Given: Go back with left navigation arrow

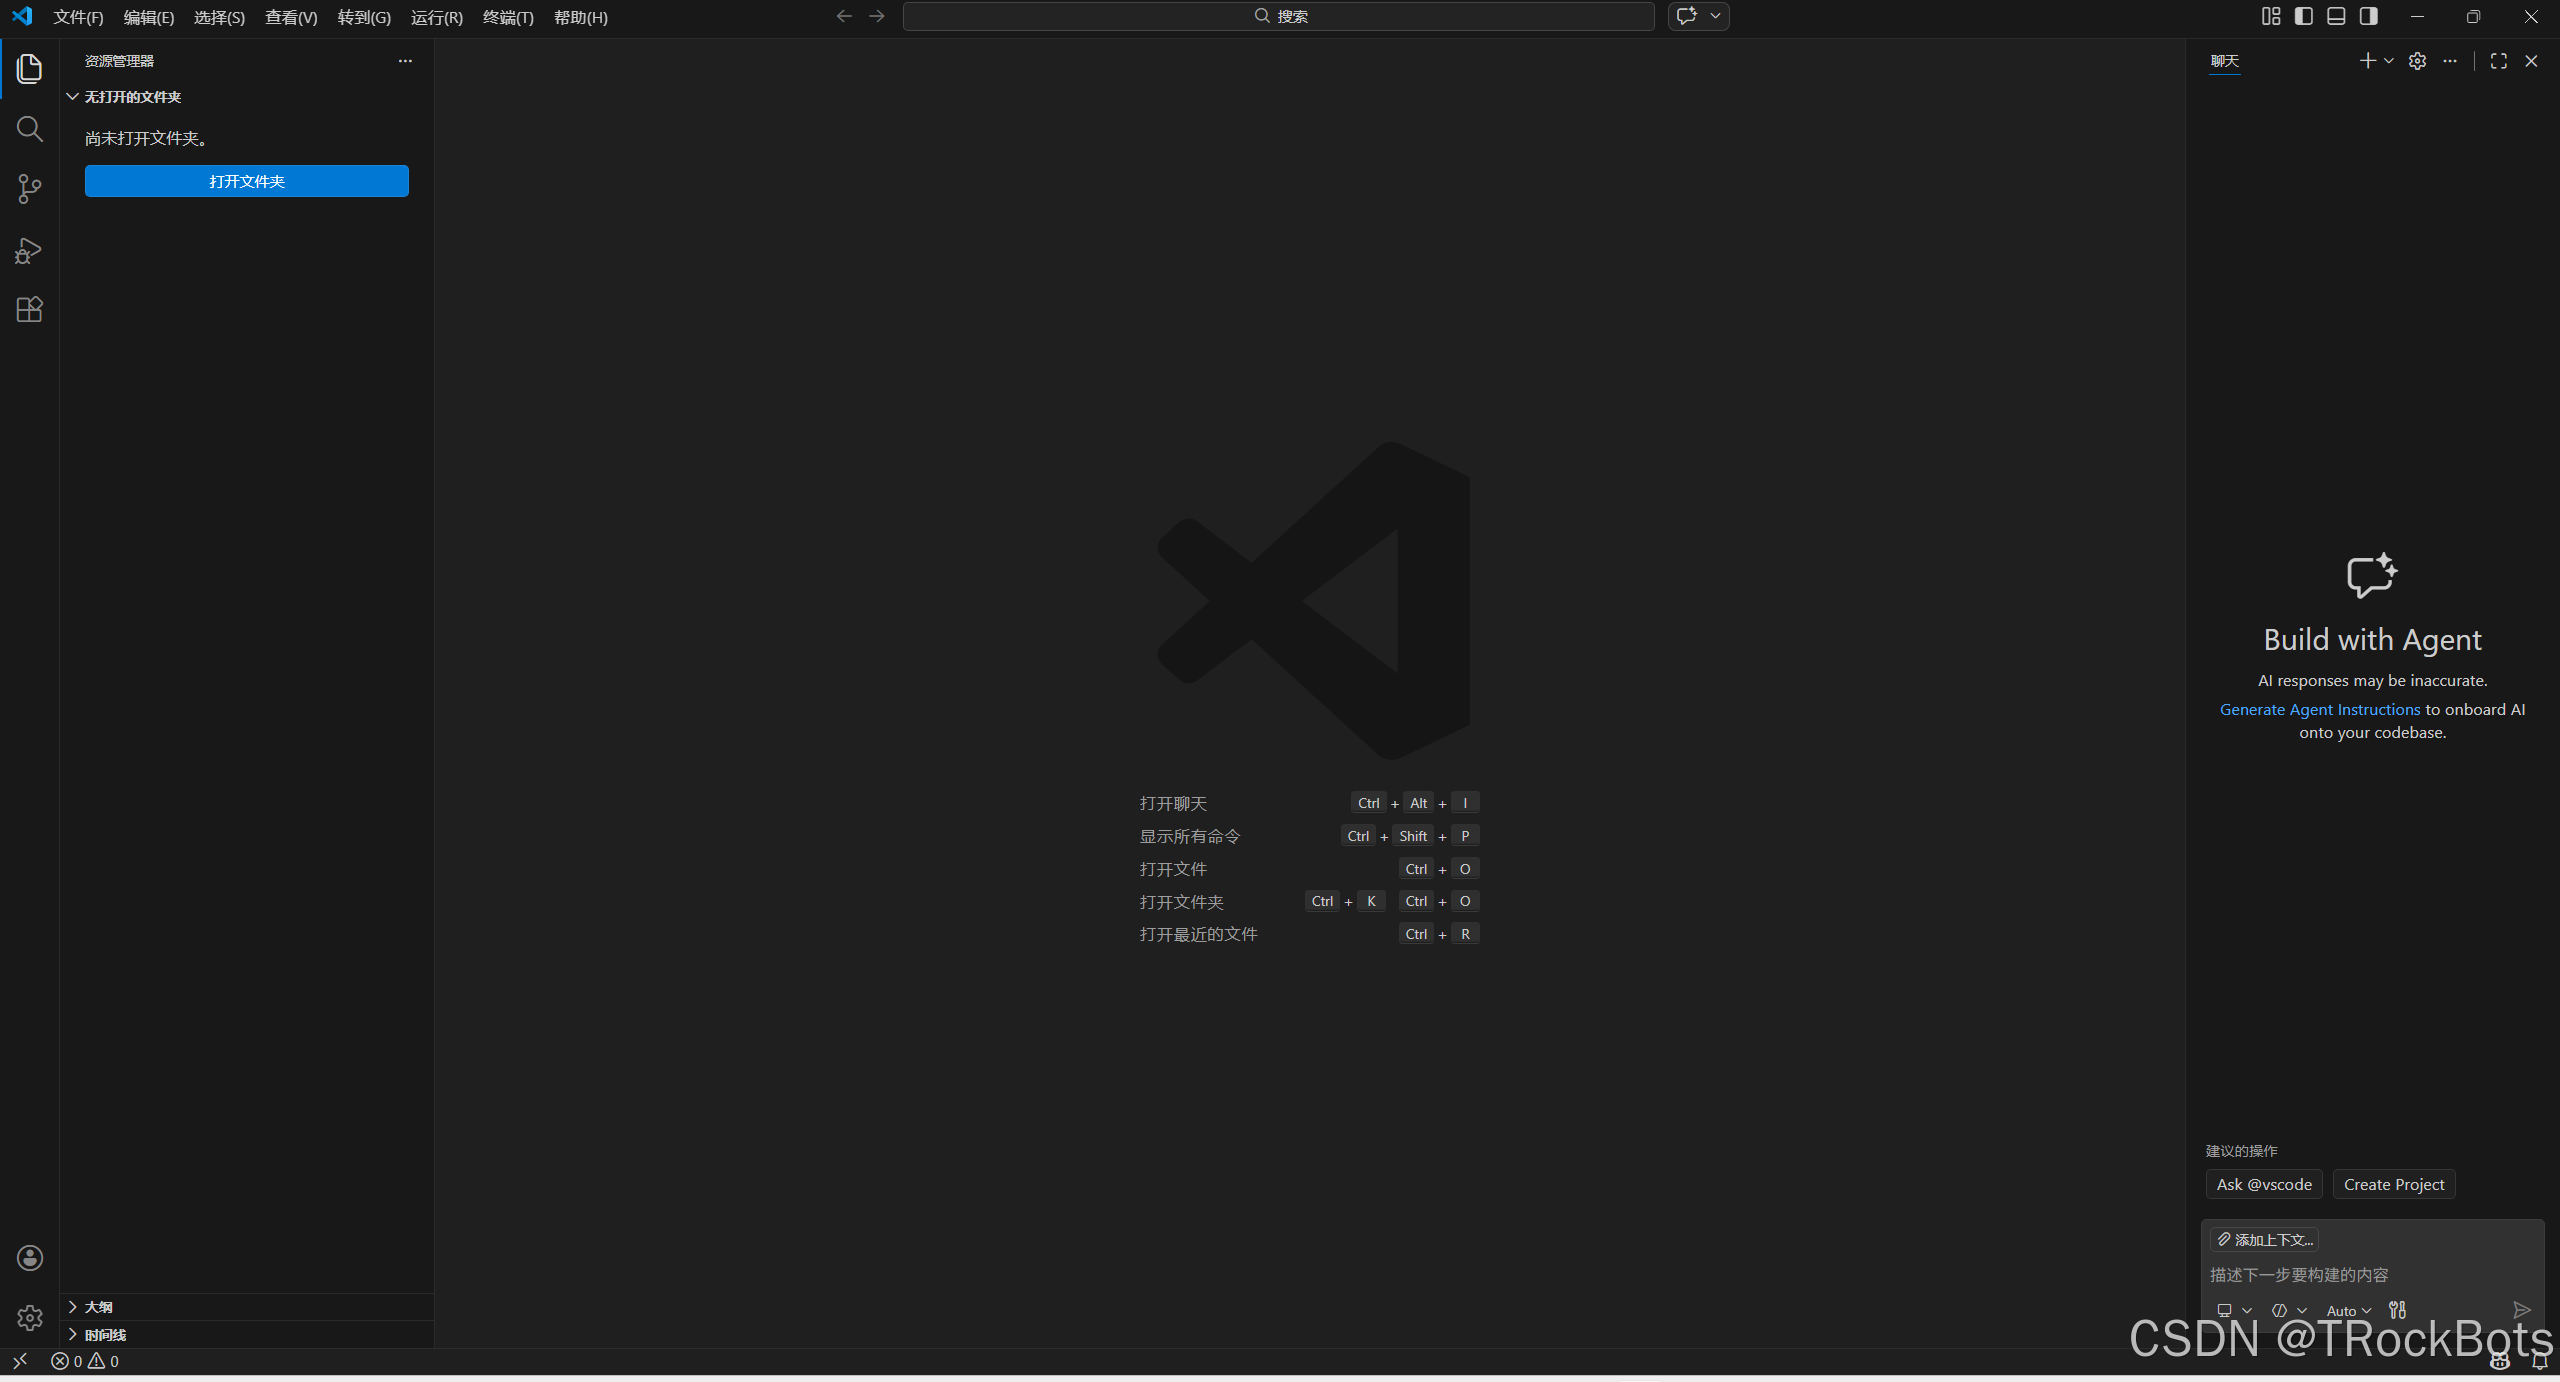Looking at the screenshot, I should click(844, 16).
